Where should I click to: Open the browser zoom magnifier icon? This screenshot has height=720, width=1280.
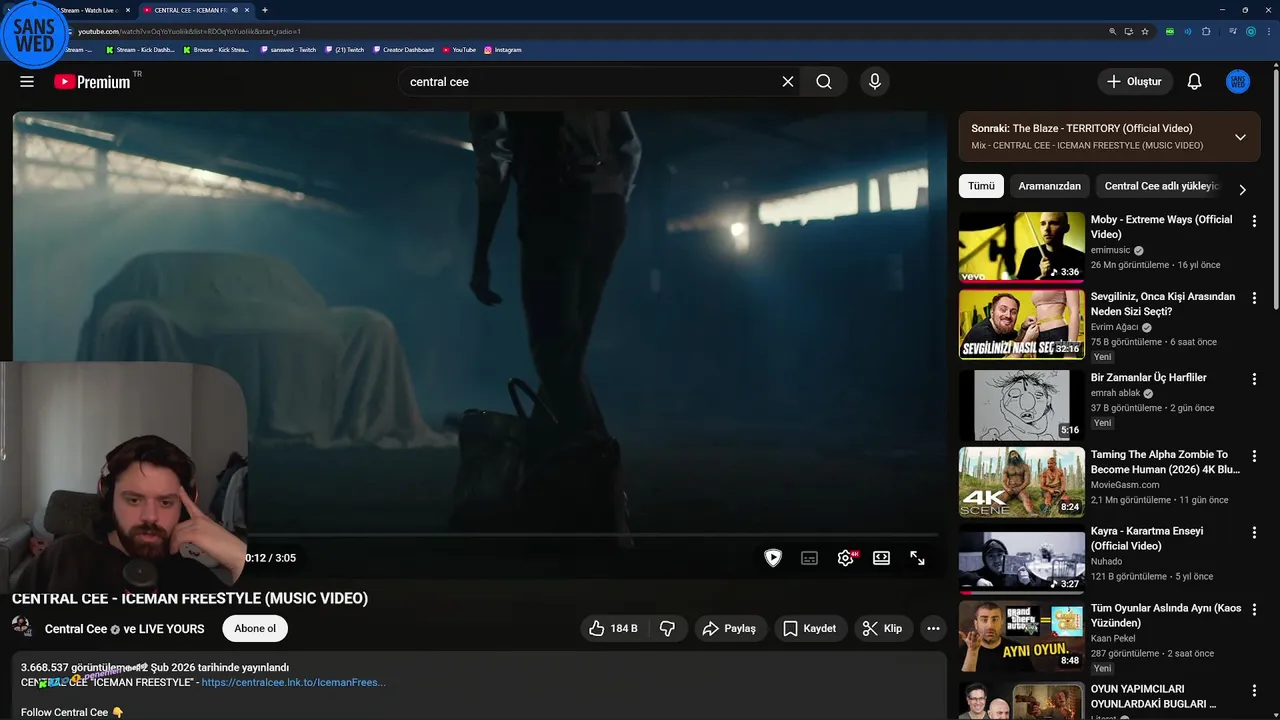point(1112,31)
